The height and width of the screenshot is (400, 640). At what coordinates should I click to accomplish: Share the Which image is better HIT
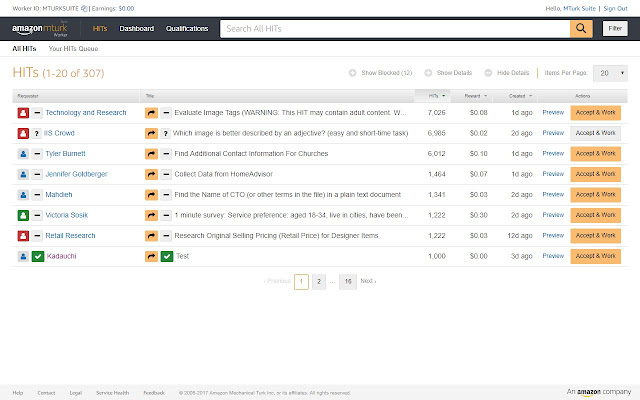[151, 133]
